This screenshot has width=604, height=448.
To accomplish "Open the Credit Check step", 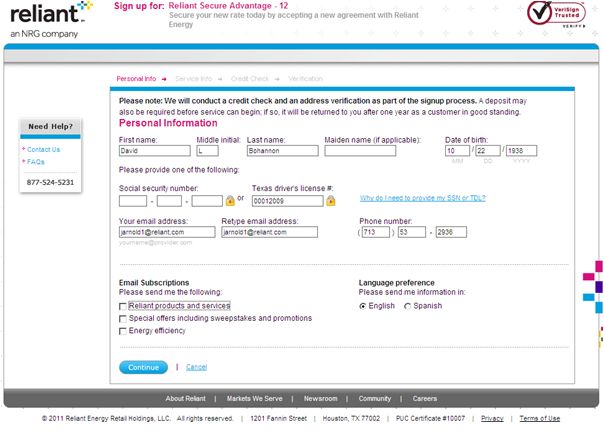I will (250, 79).
